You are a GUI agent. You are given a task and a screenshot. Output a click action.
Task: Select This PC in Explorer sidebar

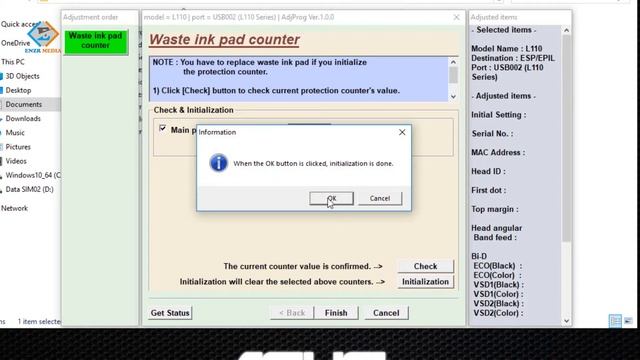coord(13,62)
